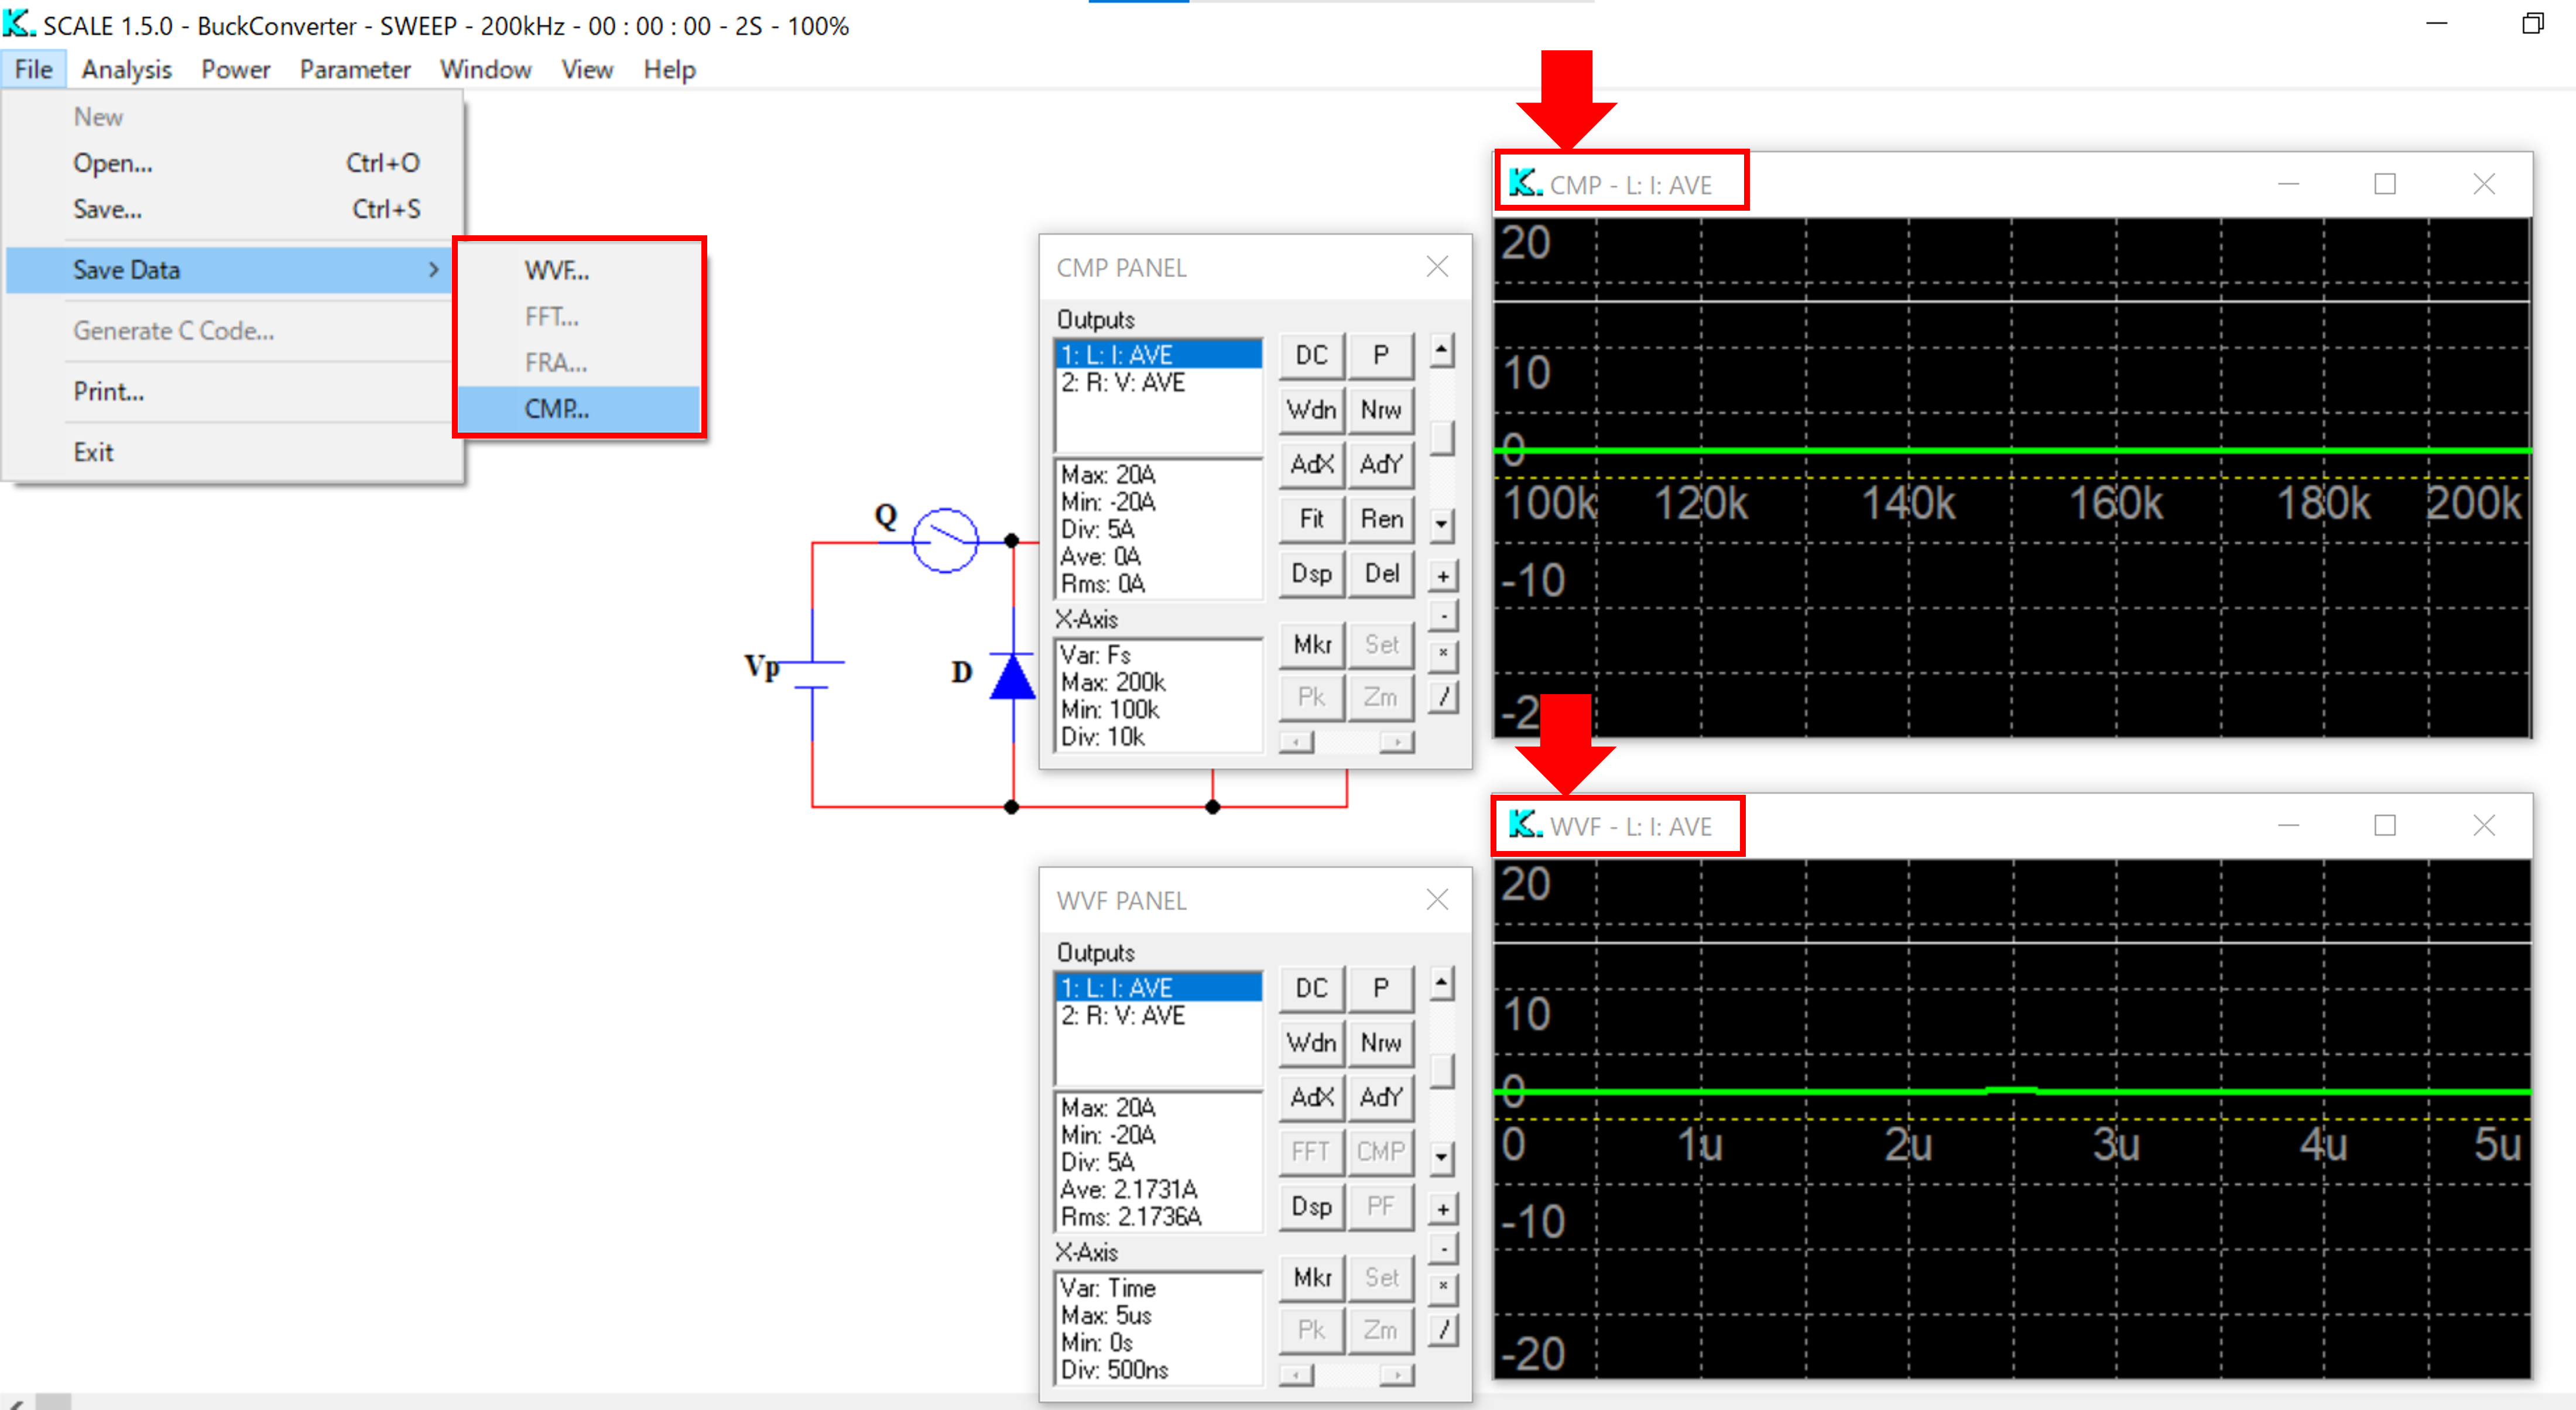Choose CMP... in the Save Data submenu

click(x=580, y=408)
